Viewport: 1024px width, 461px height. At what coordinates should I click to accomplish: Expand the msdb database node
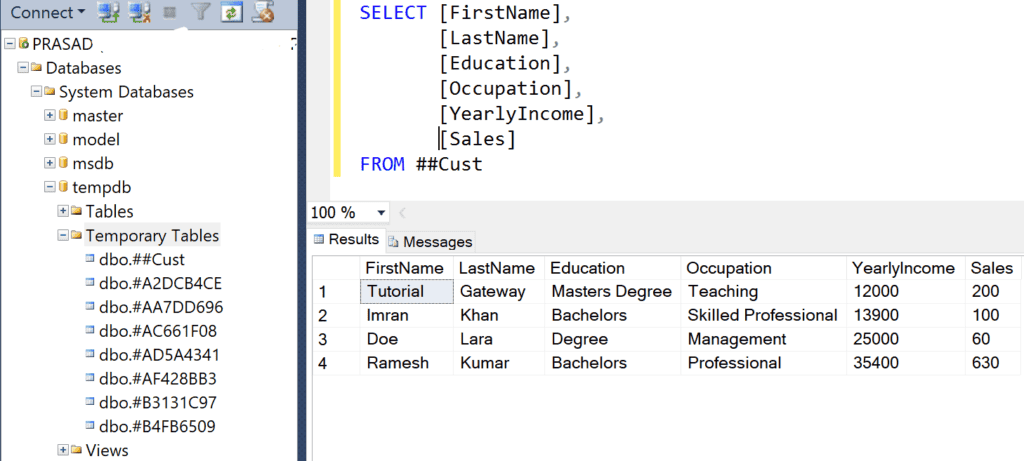49,163
